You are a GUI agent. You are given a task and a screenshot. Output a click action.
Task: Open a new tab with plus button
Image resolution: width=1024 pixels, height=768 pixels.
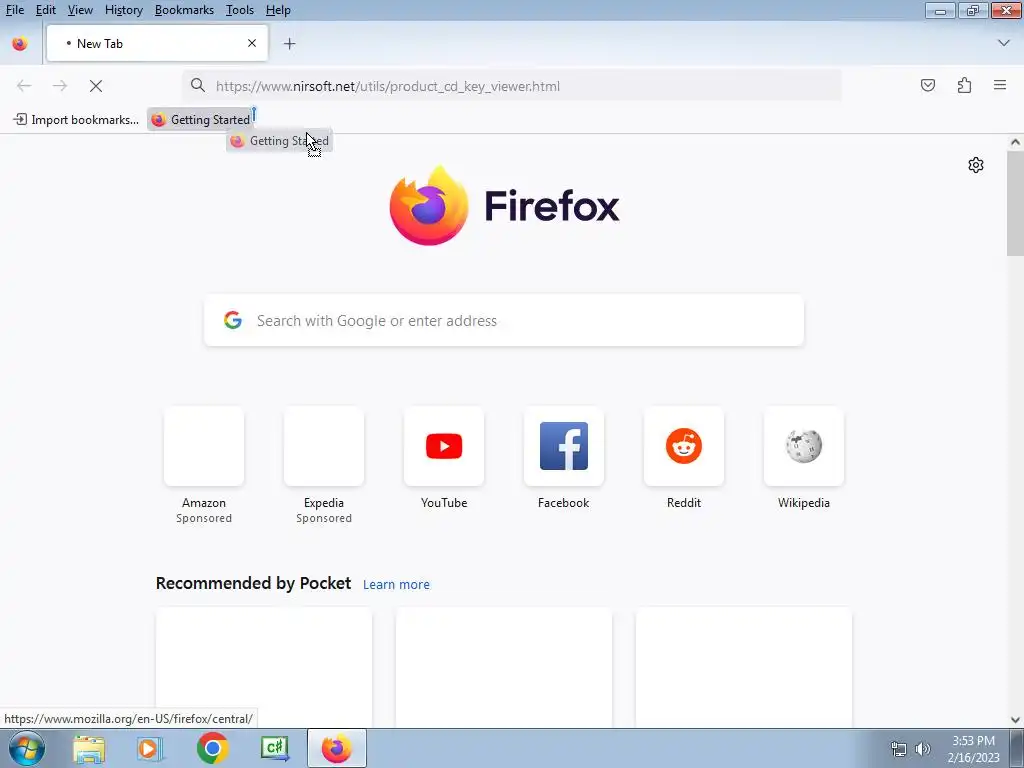[289, 44]
